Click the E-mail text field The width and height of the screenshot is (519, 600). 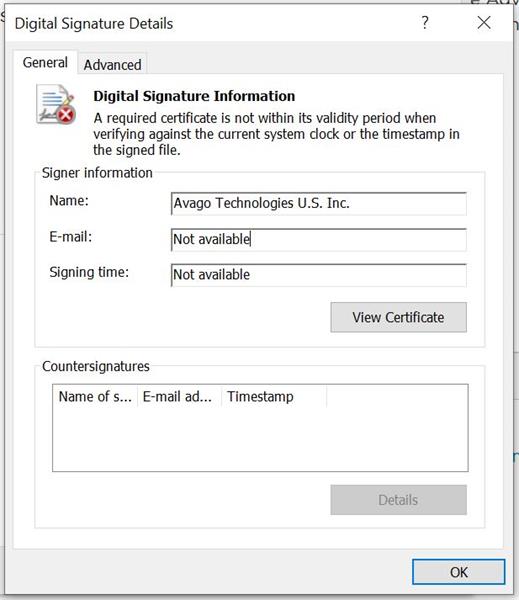click(x=318, y=240)
